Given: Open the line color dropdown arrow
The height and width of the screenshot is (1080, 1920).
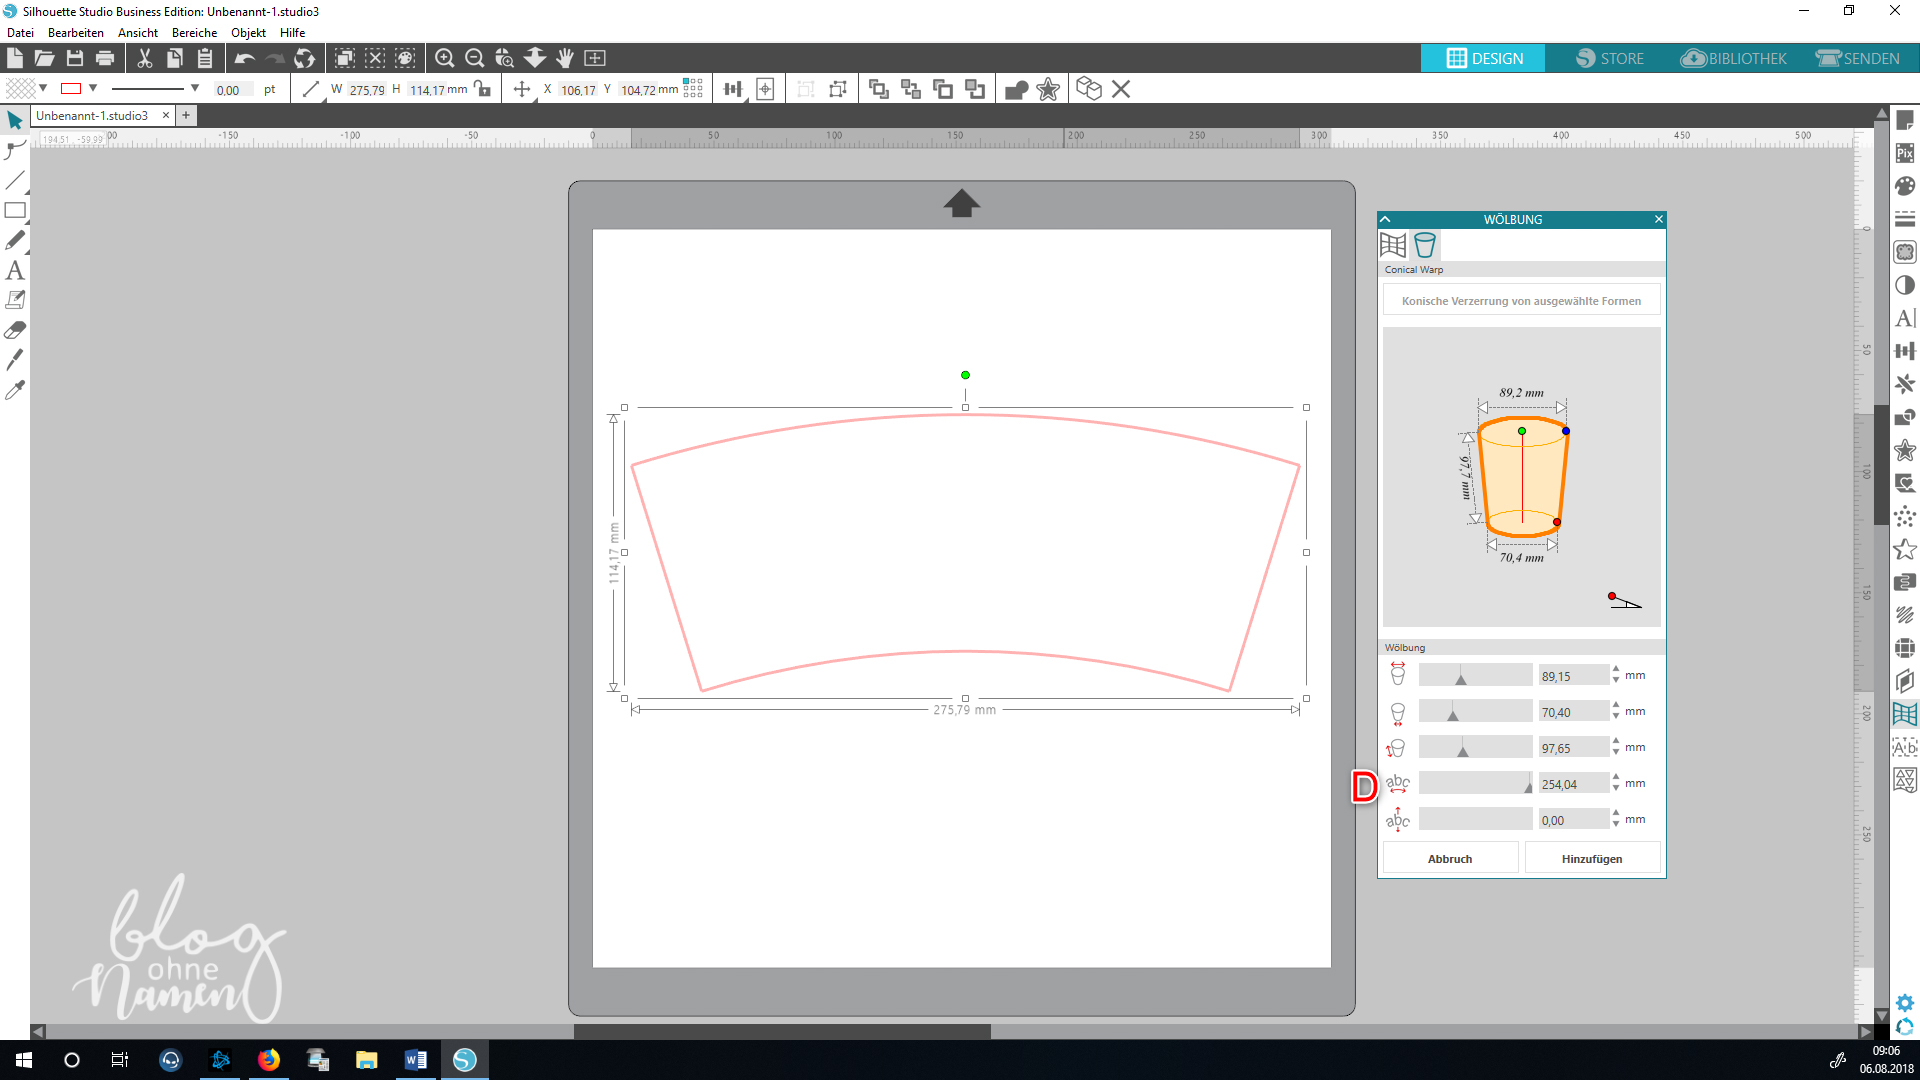Looking at the screenshot, I should click(93, 88).
